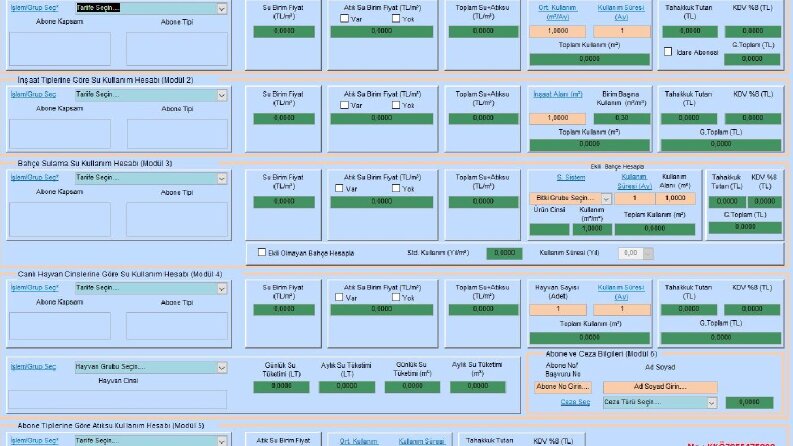Click the Ceza Seç link
Screen dimensions: 793x446
[x=575, y=402]
